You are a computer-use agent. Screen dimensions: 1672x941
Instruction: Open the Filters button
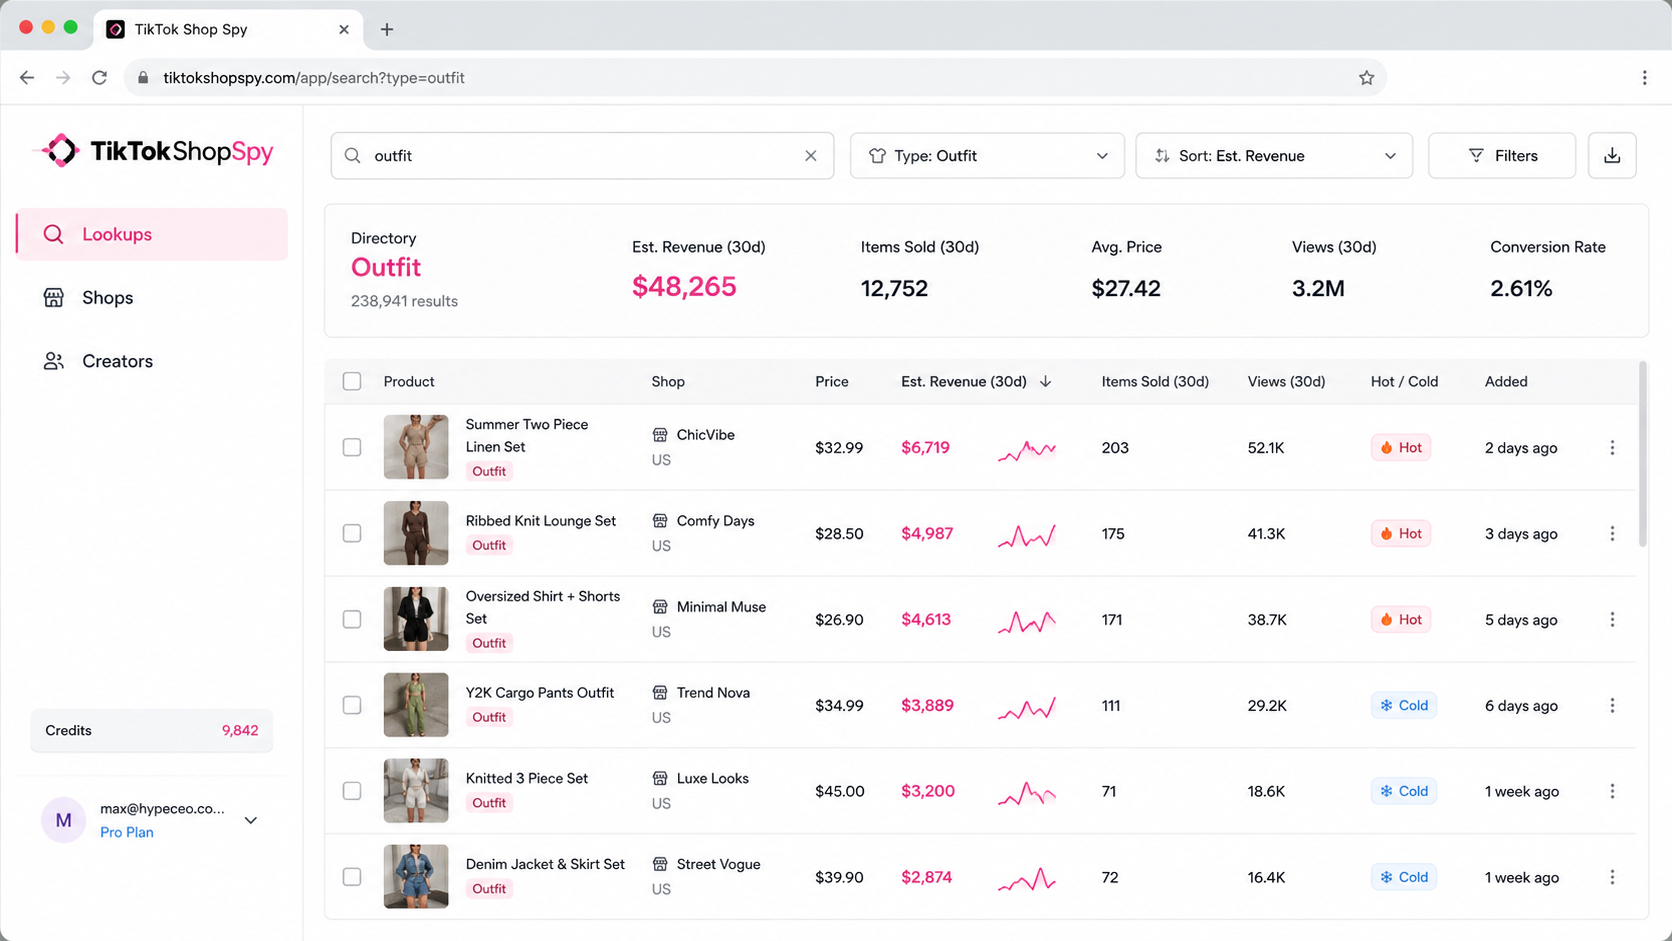coord(1502,156)
